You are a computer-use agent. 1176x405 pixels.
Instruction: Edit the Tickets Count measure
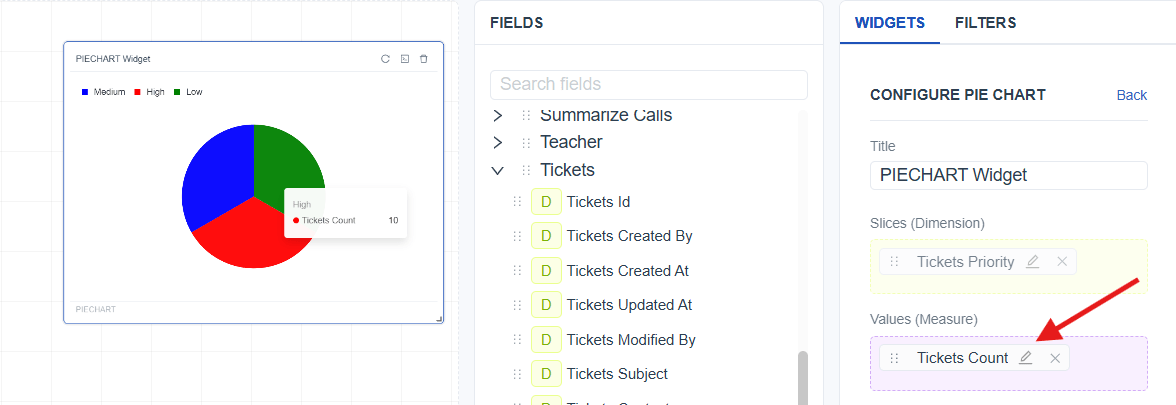click(1025, 358)
